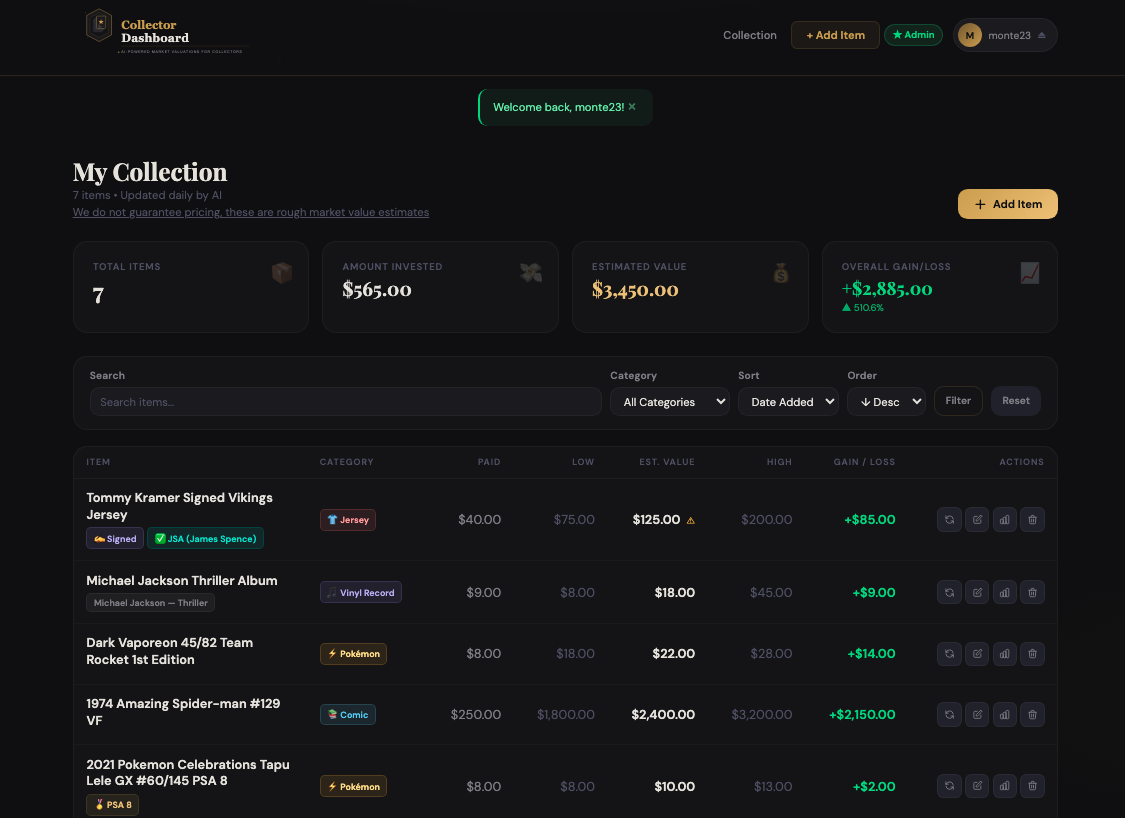Click the Est. Value column header
The height and width of the screenshot is (818, 1125).
pos(667,462)
